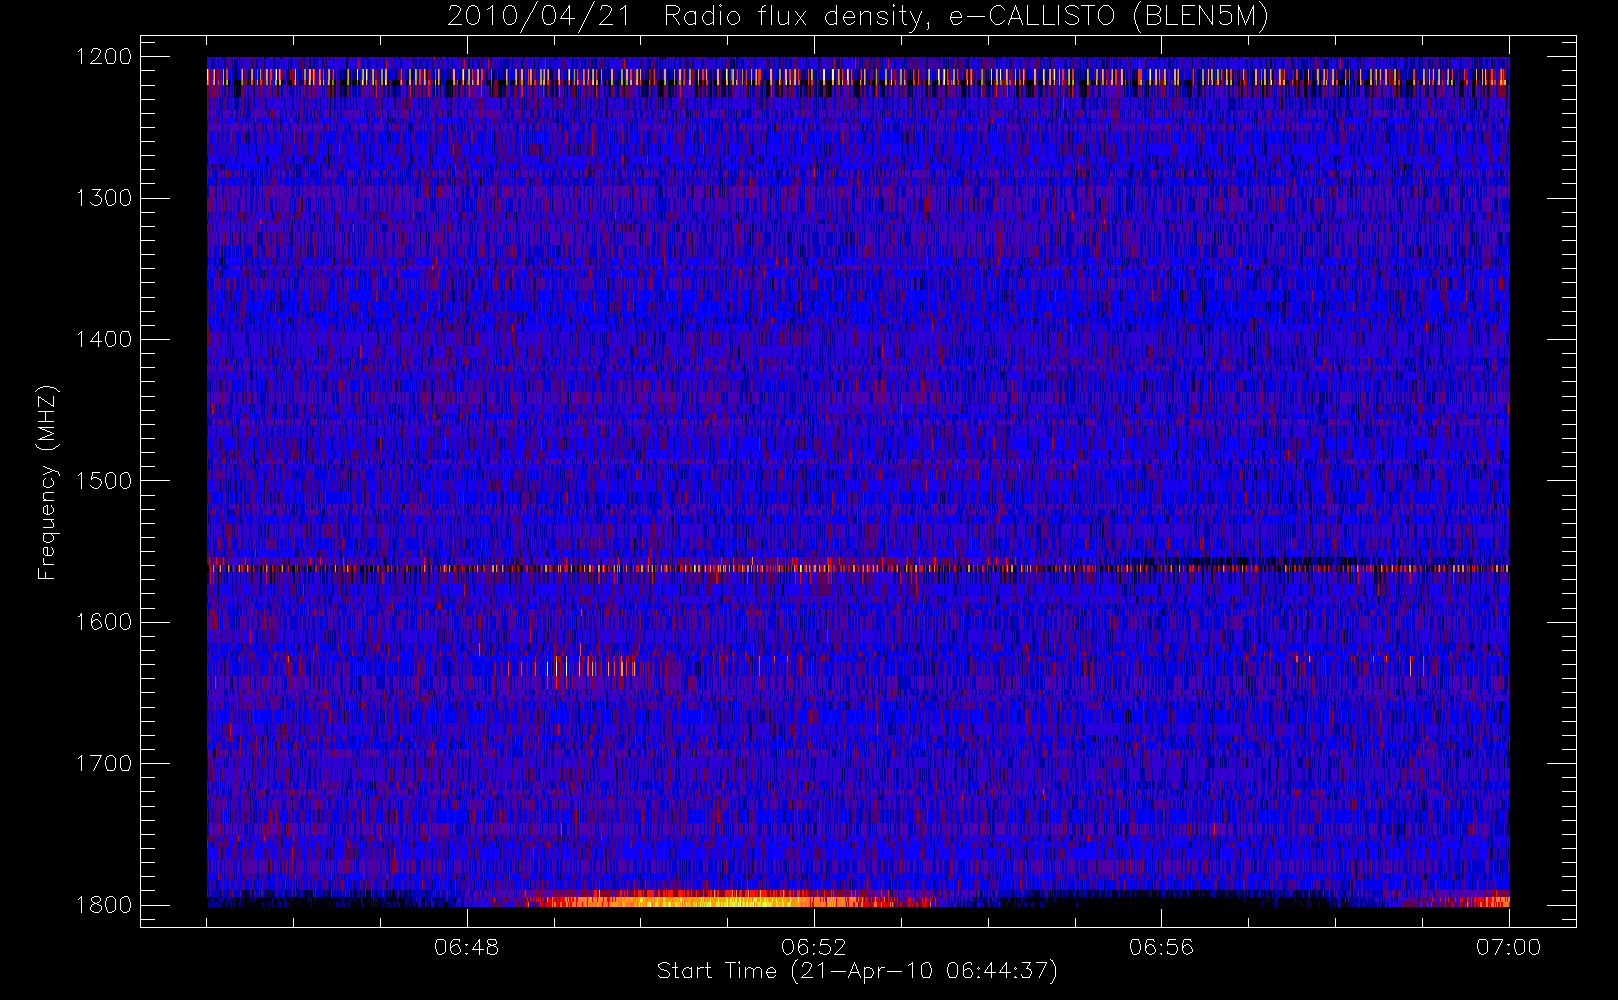Image resolution: width=1618 pixels, height=1000 pixels.
Task: Click the 'Frequency (MHZ)' axis title
Action: pyautogui.click(x=47, y=482)
